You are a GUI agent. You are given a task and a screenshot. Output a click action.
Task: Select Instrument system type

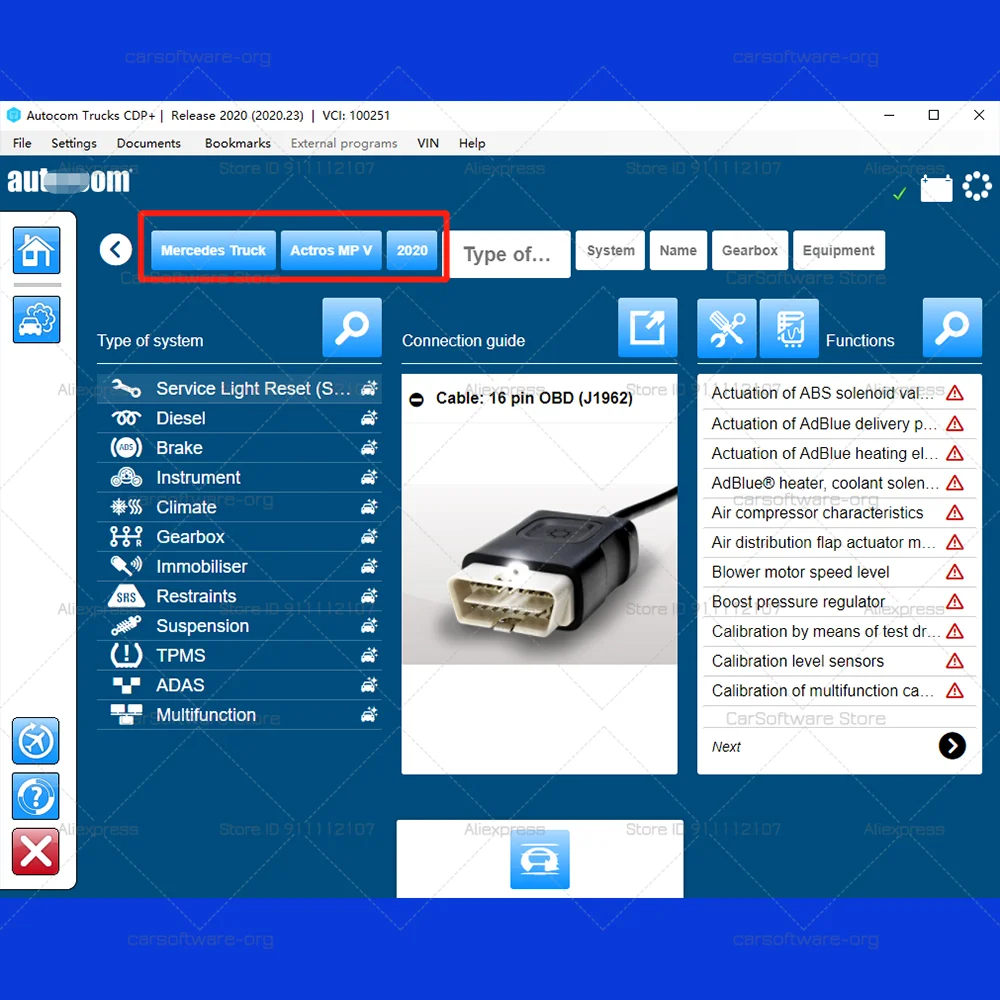click(x=239, y=477)
